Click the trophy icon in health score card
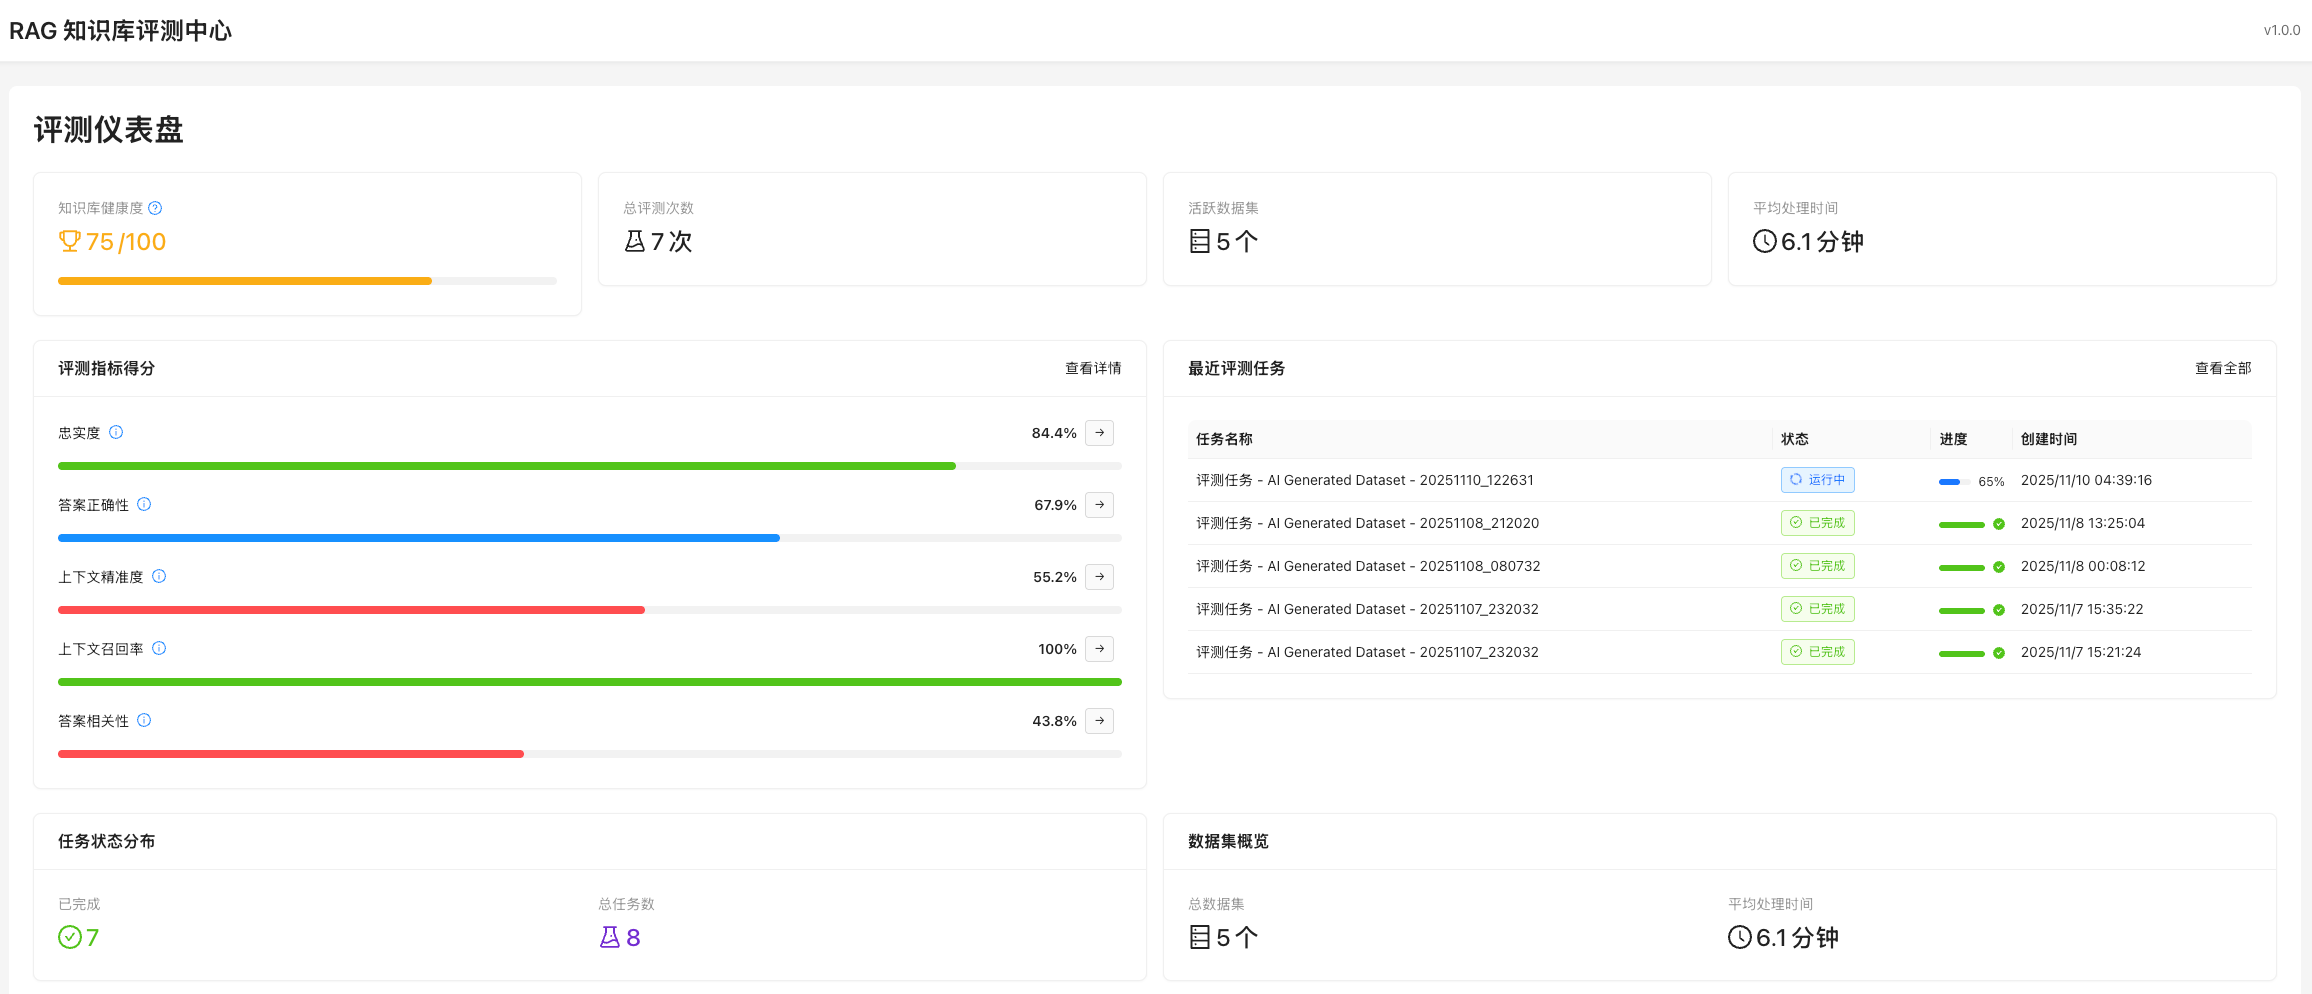The height and width of the screenshot is (994, 2312). 69,241
